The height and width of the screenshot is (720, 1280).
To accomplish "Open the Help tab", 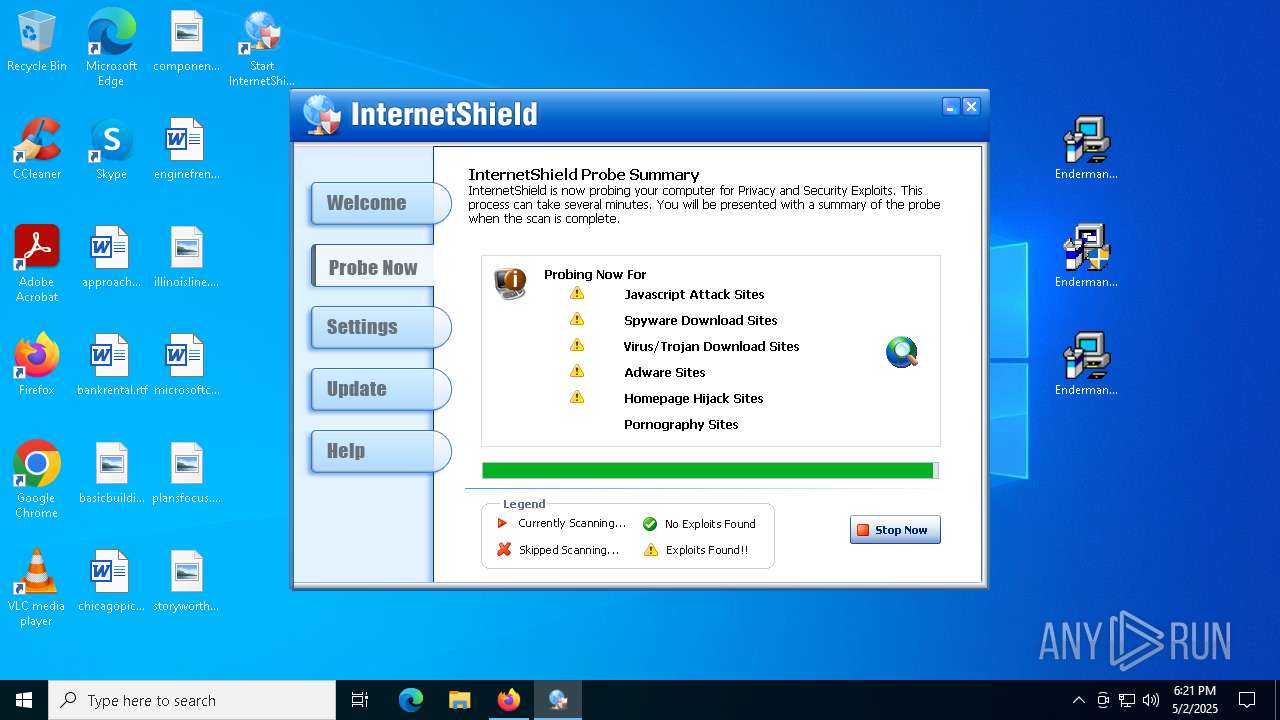I will 380,451.
